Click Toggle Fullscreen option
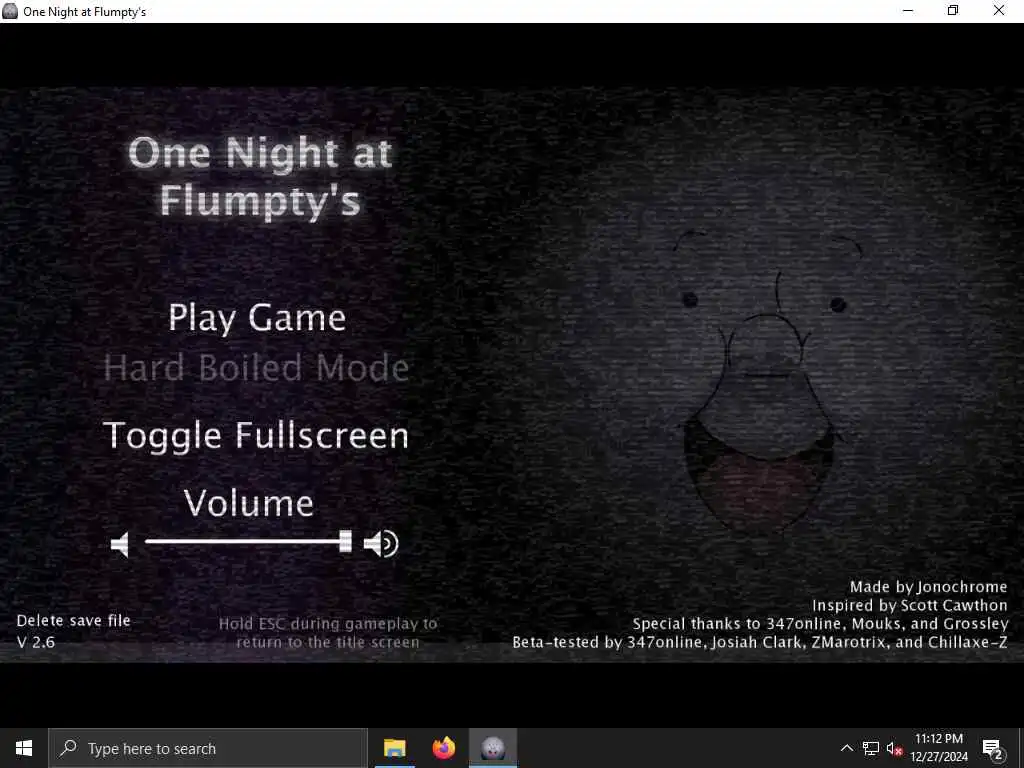1024x768 pixels. click(256, 436)
